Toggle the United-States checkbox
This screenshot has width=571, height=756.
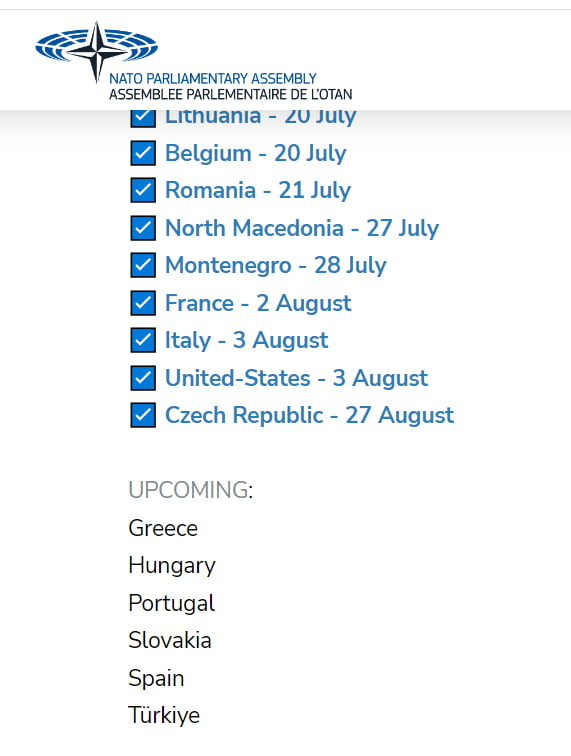click(x=143, y=378)
